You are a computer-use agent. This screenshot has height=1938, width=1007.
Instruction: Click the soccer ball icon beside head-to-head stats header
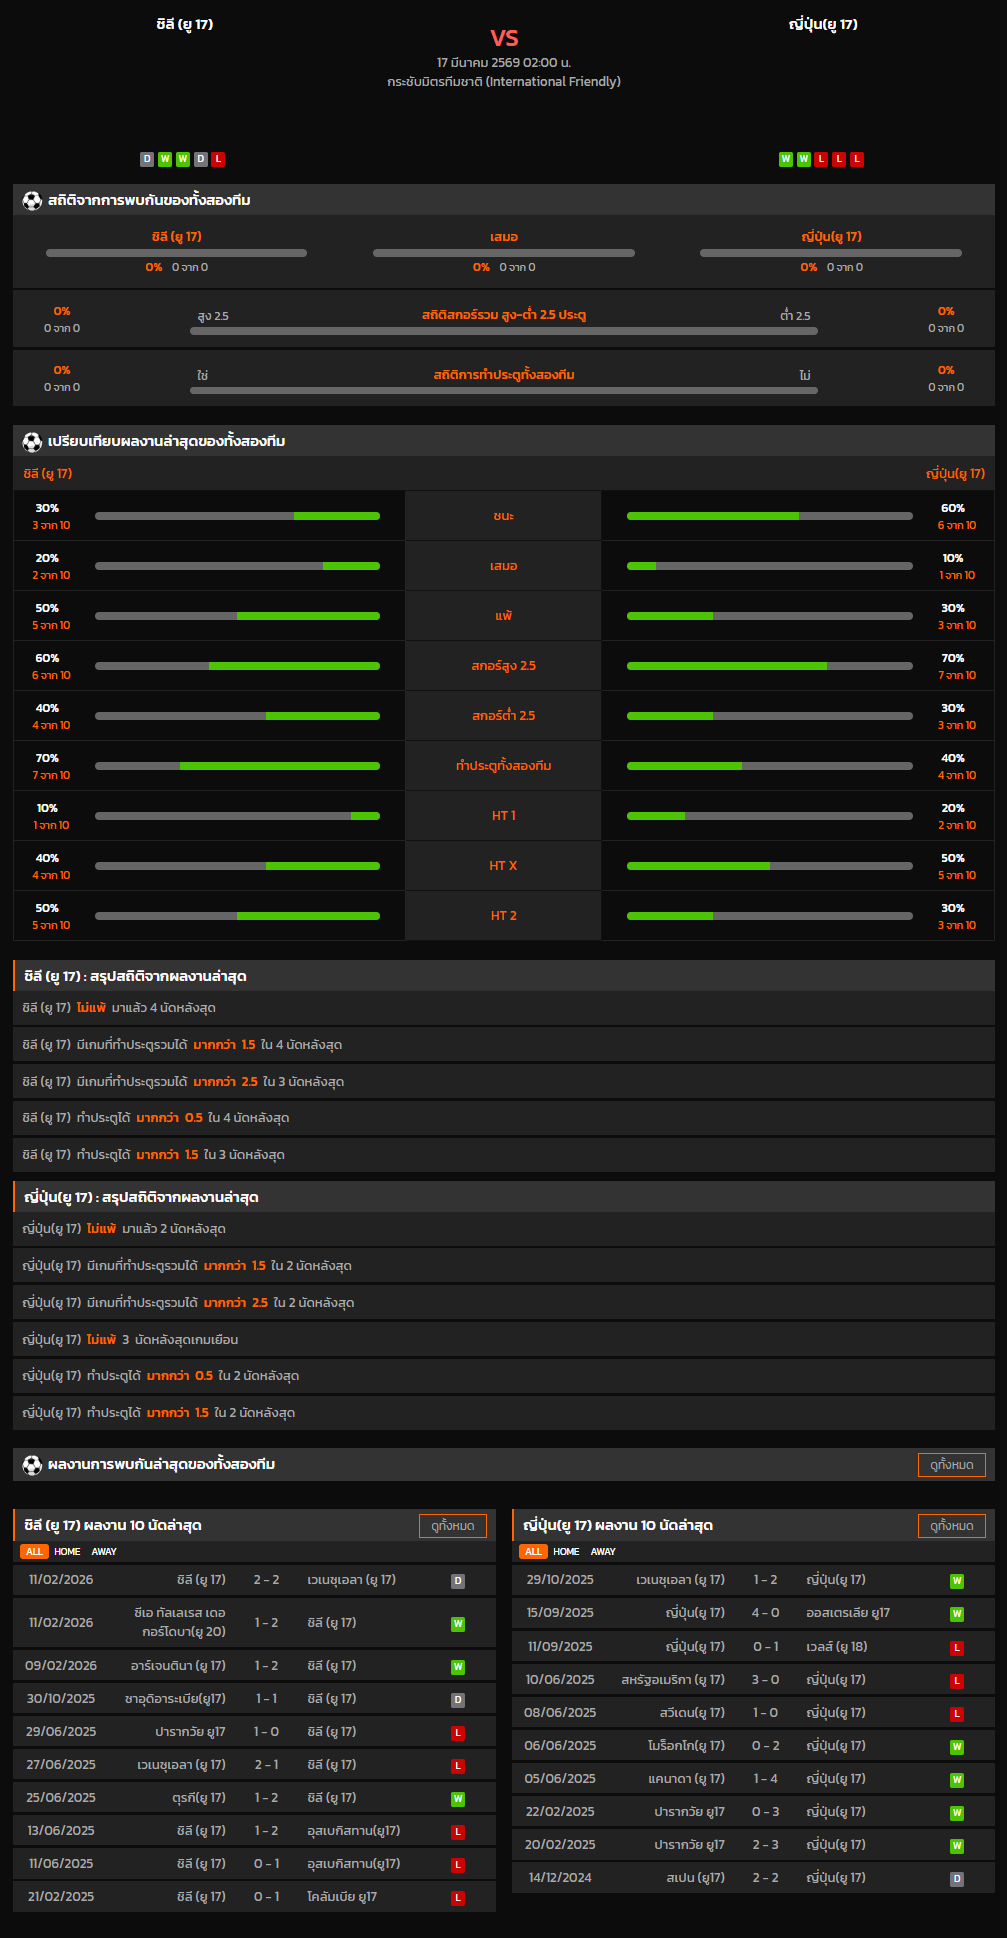pyautogui.click(x=32, y=201)
